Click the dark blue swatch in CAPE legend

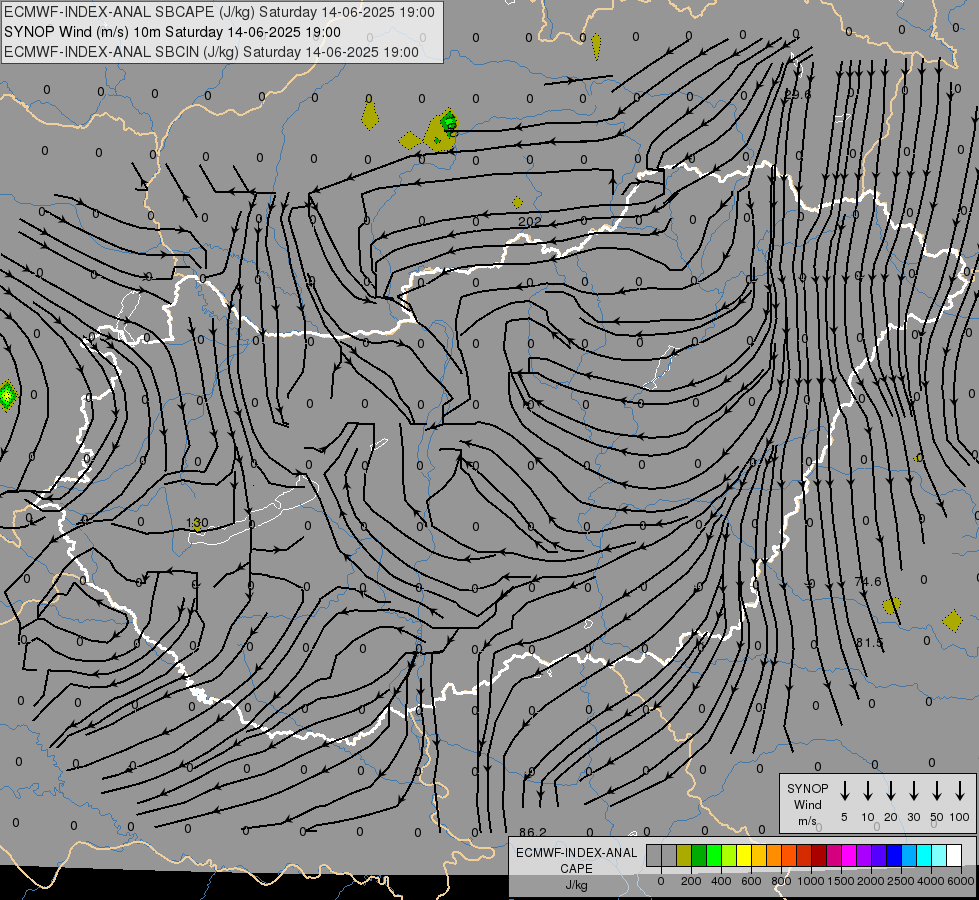[x=893, y=855]
